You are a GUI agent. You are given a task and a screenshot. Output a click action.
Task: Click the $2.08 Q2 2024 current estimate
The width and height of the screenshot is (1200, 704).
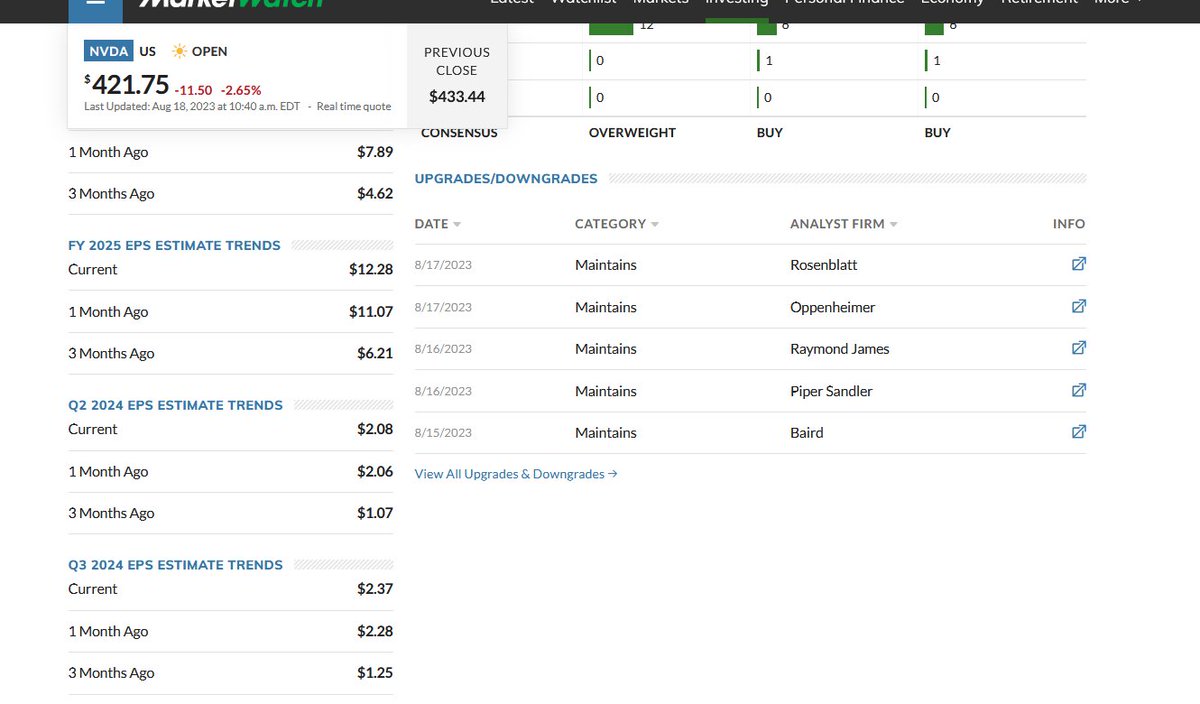click(x=375, y=429)
